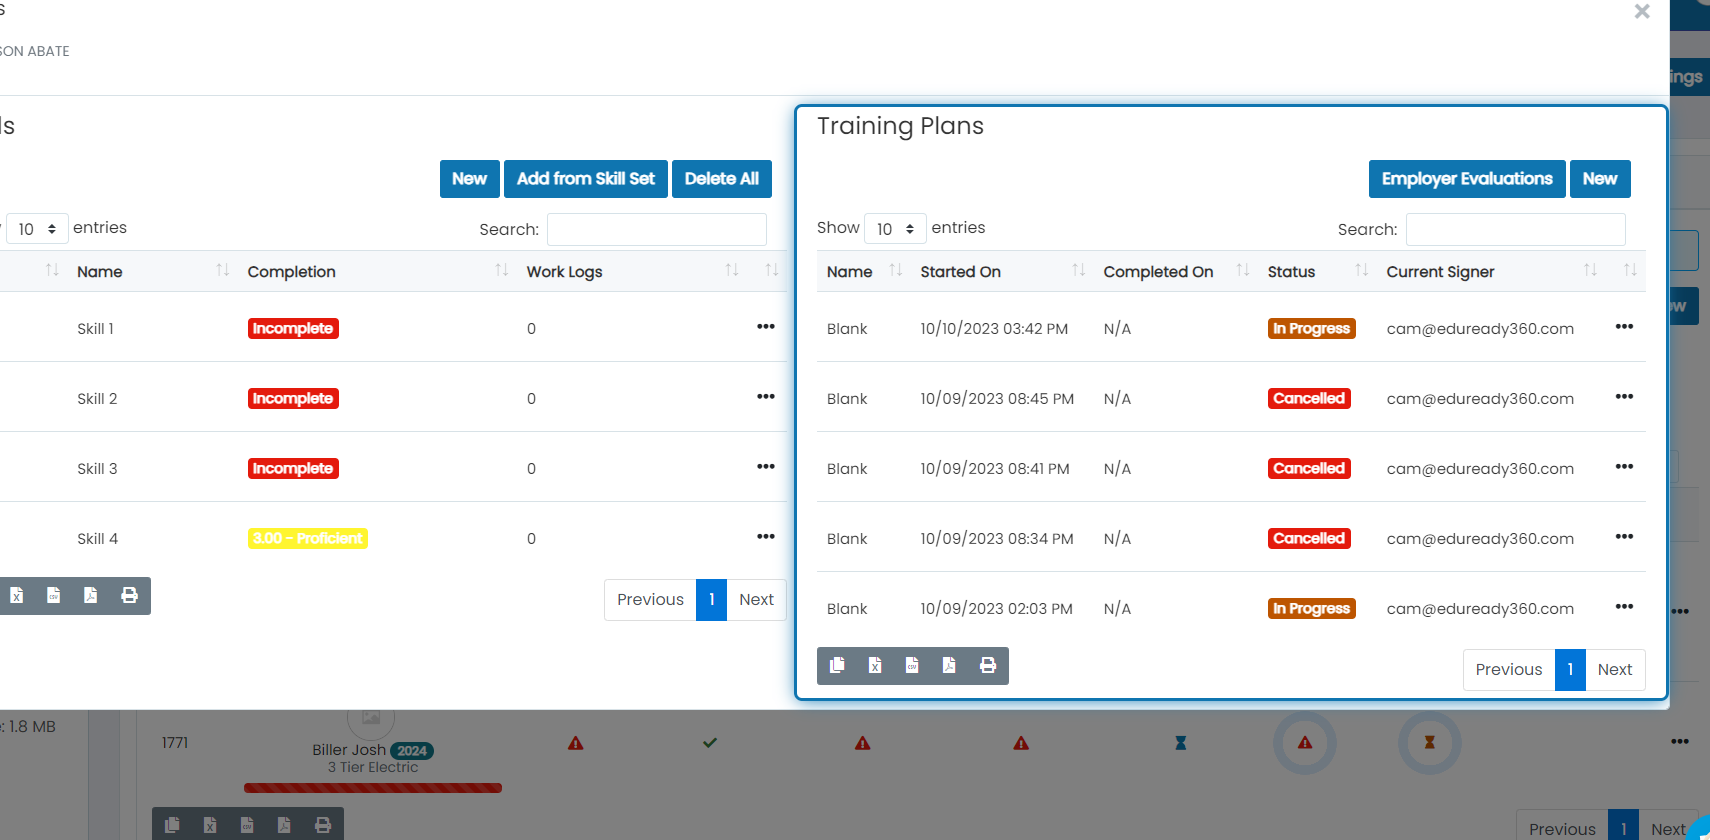Click the Employer Evaluations button
The image size is (1710, 840).
(x=1467, y=179)
